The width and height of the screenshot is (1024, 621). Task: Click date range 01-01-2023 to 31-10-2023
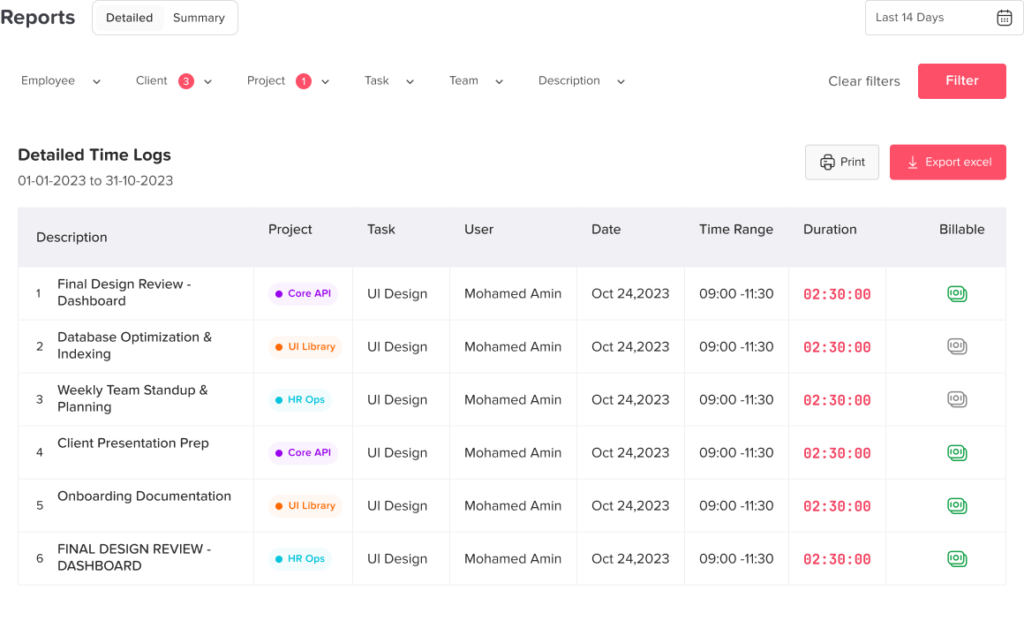[95, 181]
